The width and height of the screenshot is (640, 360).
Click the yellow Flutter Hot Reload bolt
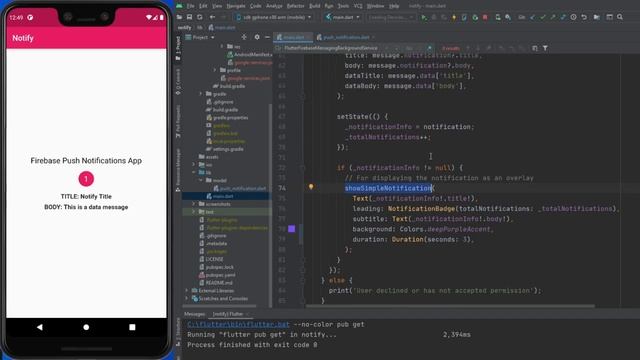click(x=454, y=17)
